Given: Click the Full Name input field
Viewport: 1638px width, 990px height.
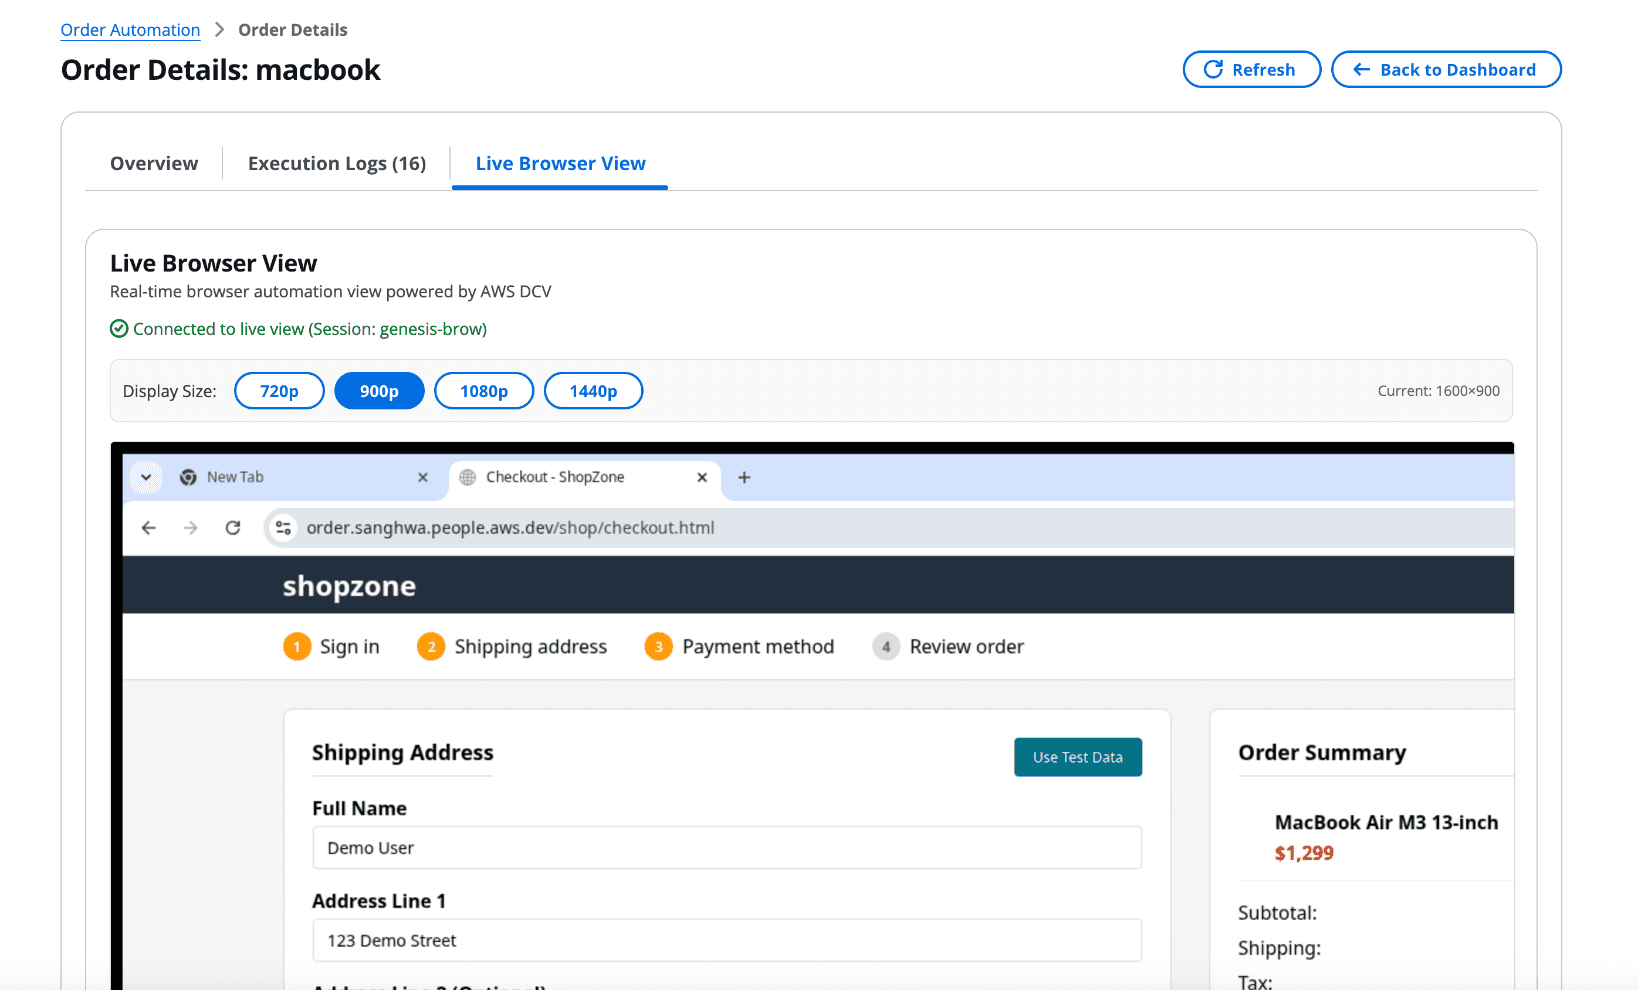Looking at the screenshot, I should (x=726, y=848).
